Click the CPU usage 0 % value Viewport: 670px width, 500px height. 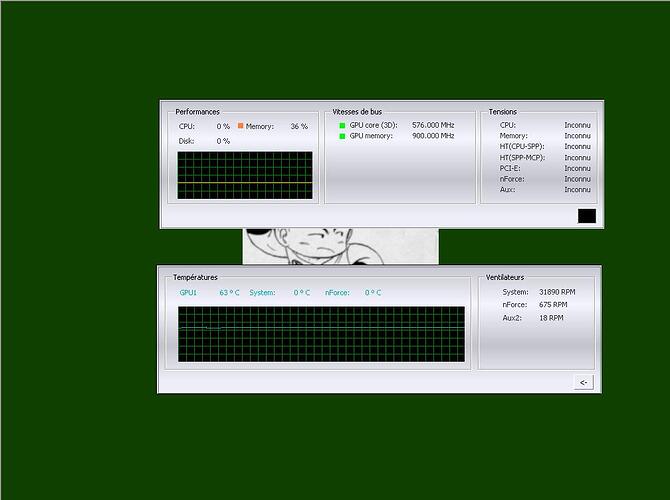(223, 126)
